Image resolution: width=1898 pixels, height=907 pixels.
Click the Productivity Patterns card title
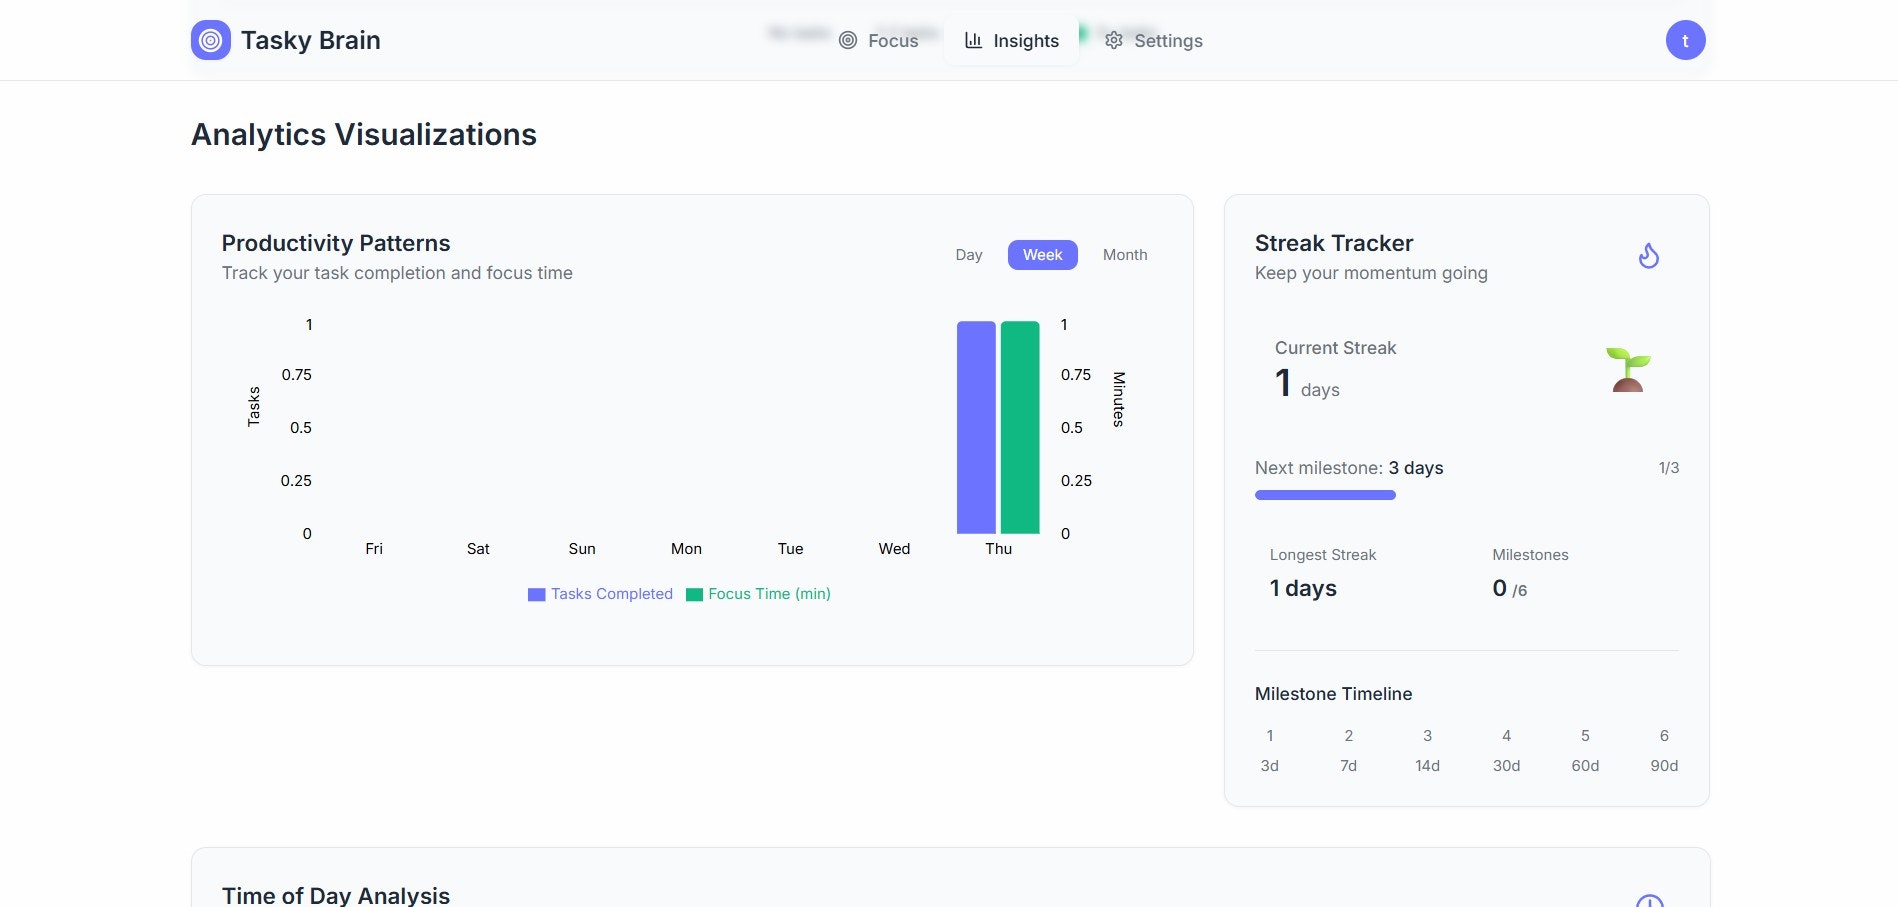click(336, 243)
